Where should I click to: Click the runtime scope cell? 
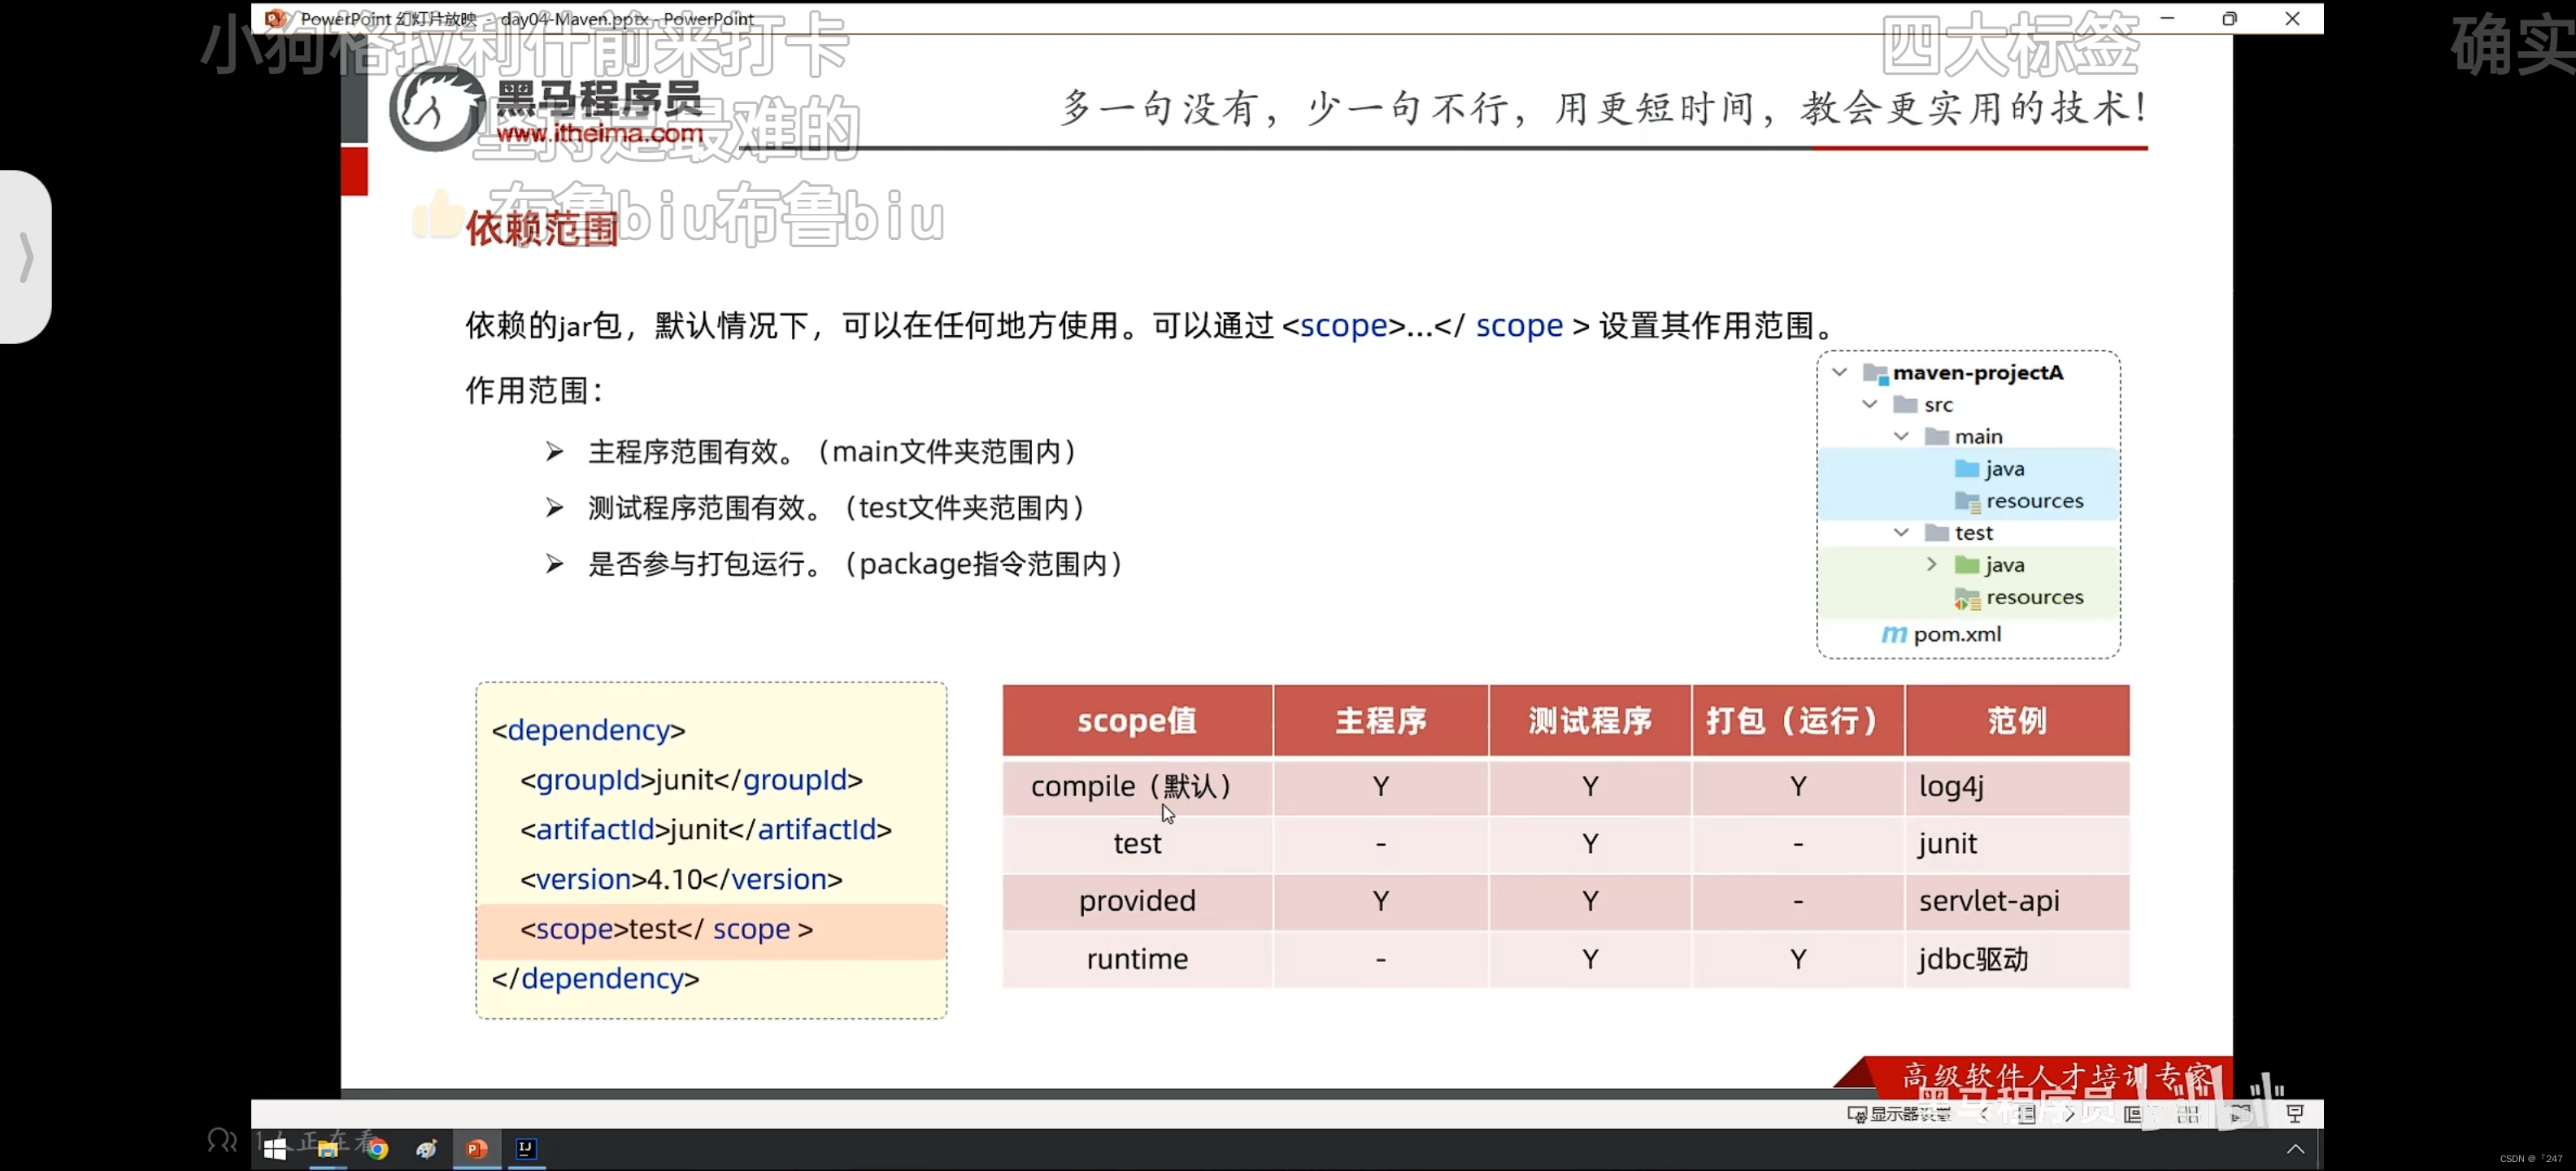point(1137,959)
